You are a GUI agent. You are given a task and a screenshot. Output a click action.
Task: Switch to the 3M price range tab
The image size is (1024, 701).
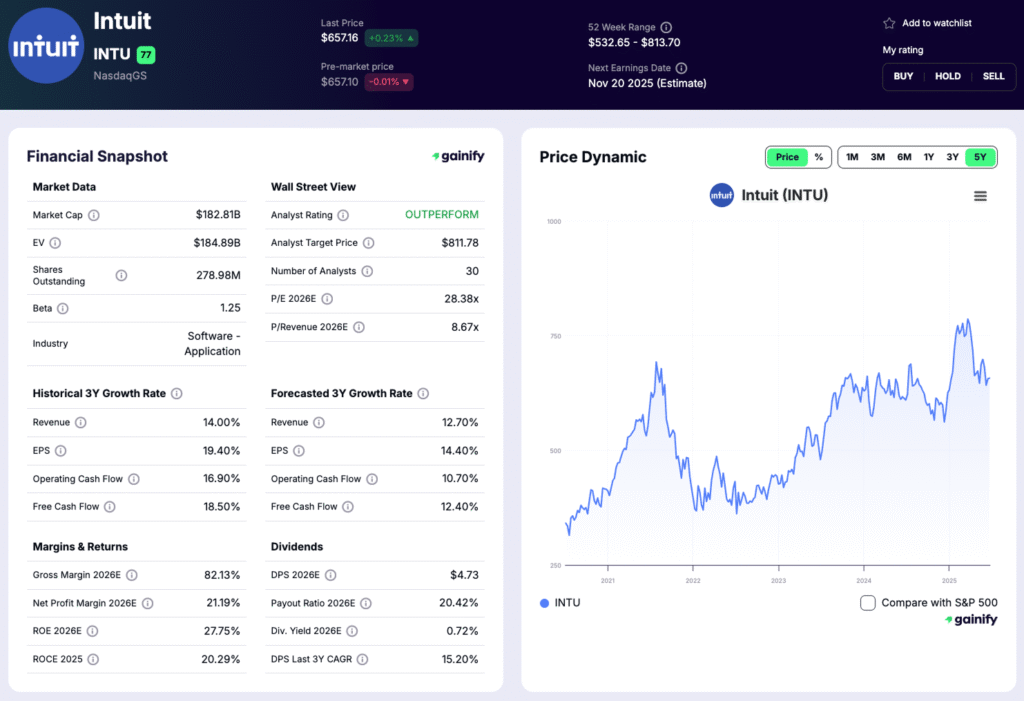tap(877, 157)
